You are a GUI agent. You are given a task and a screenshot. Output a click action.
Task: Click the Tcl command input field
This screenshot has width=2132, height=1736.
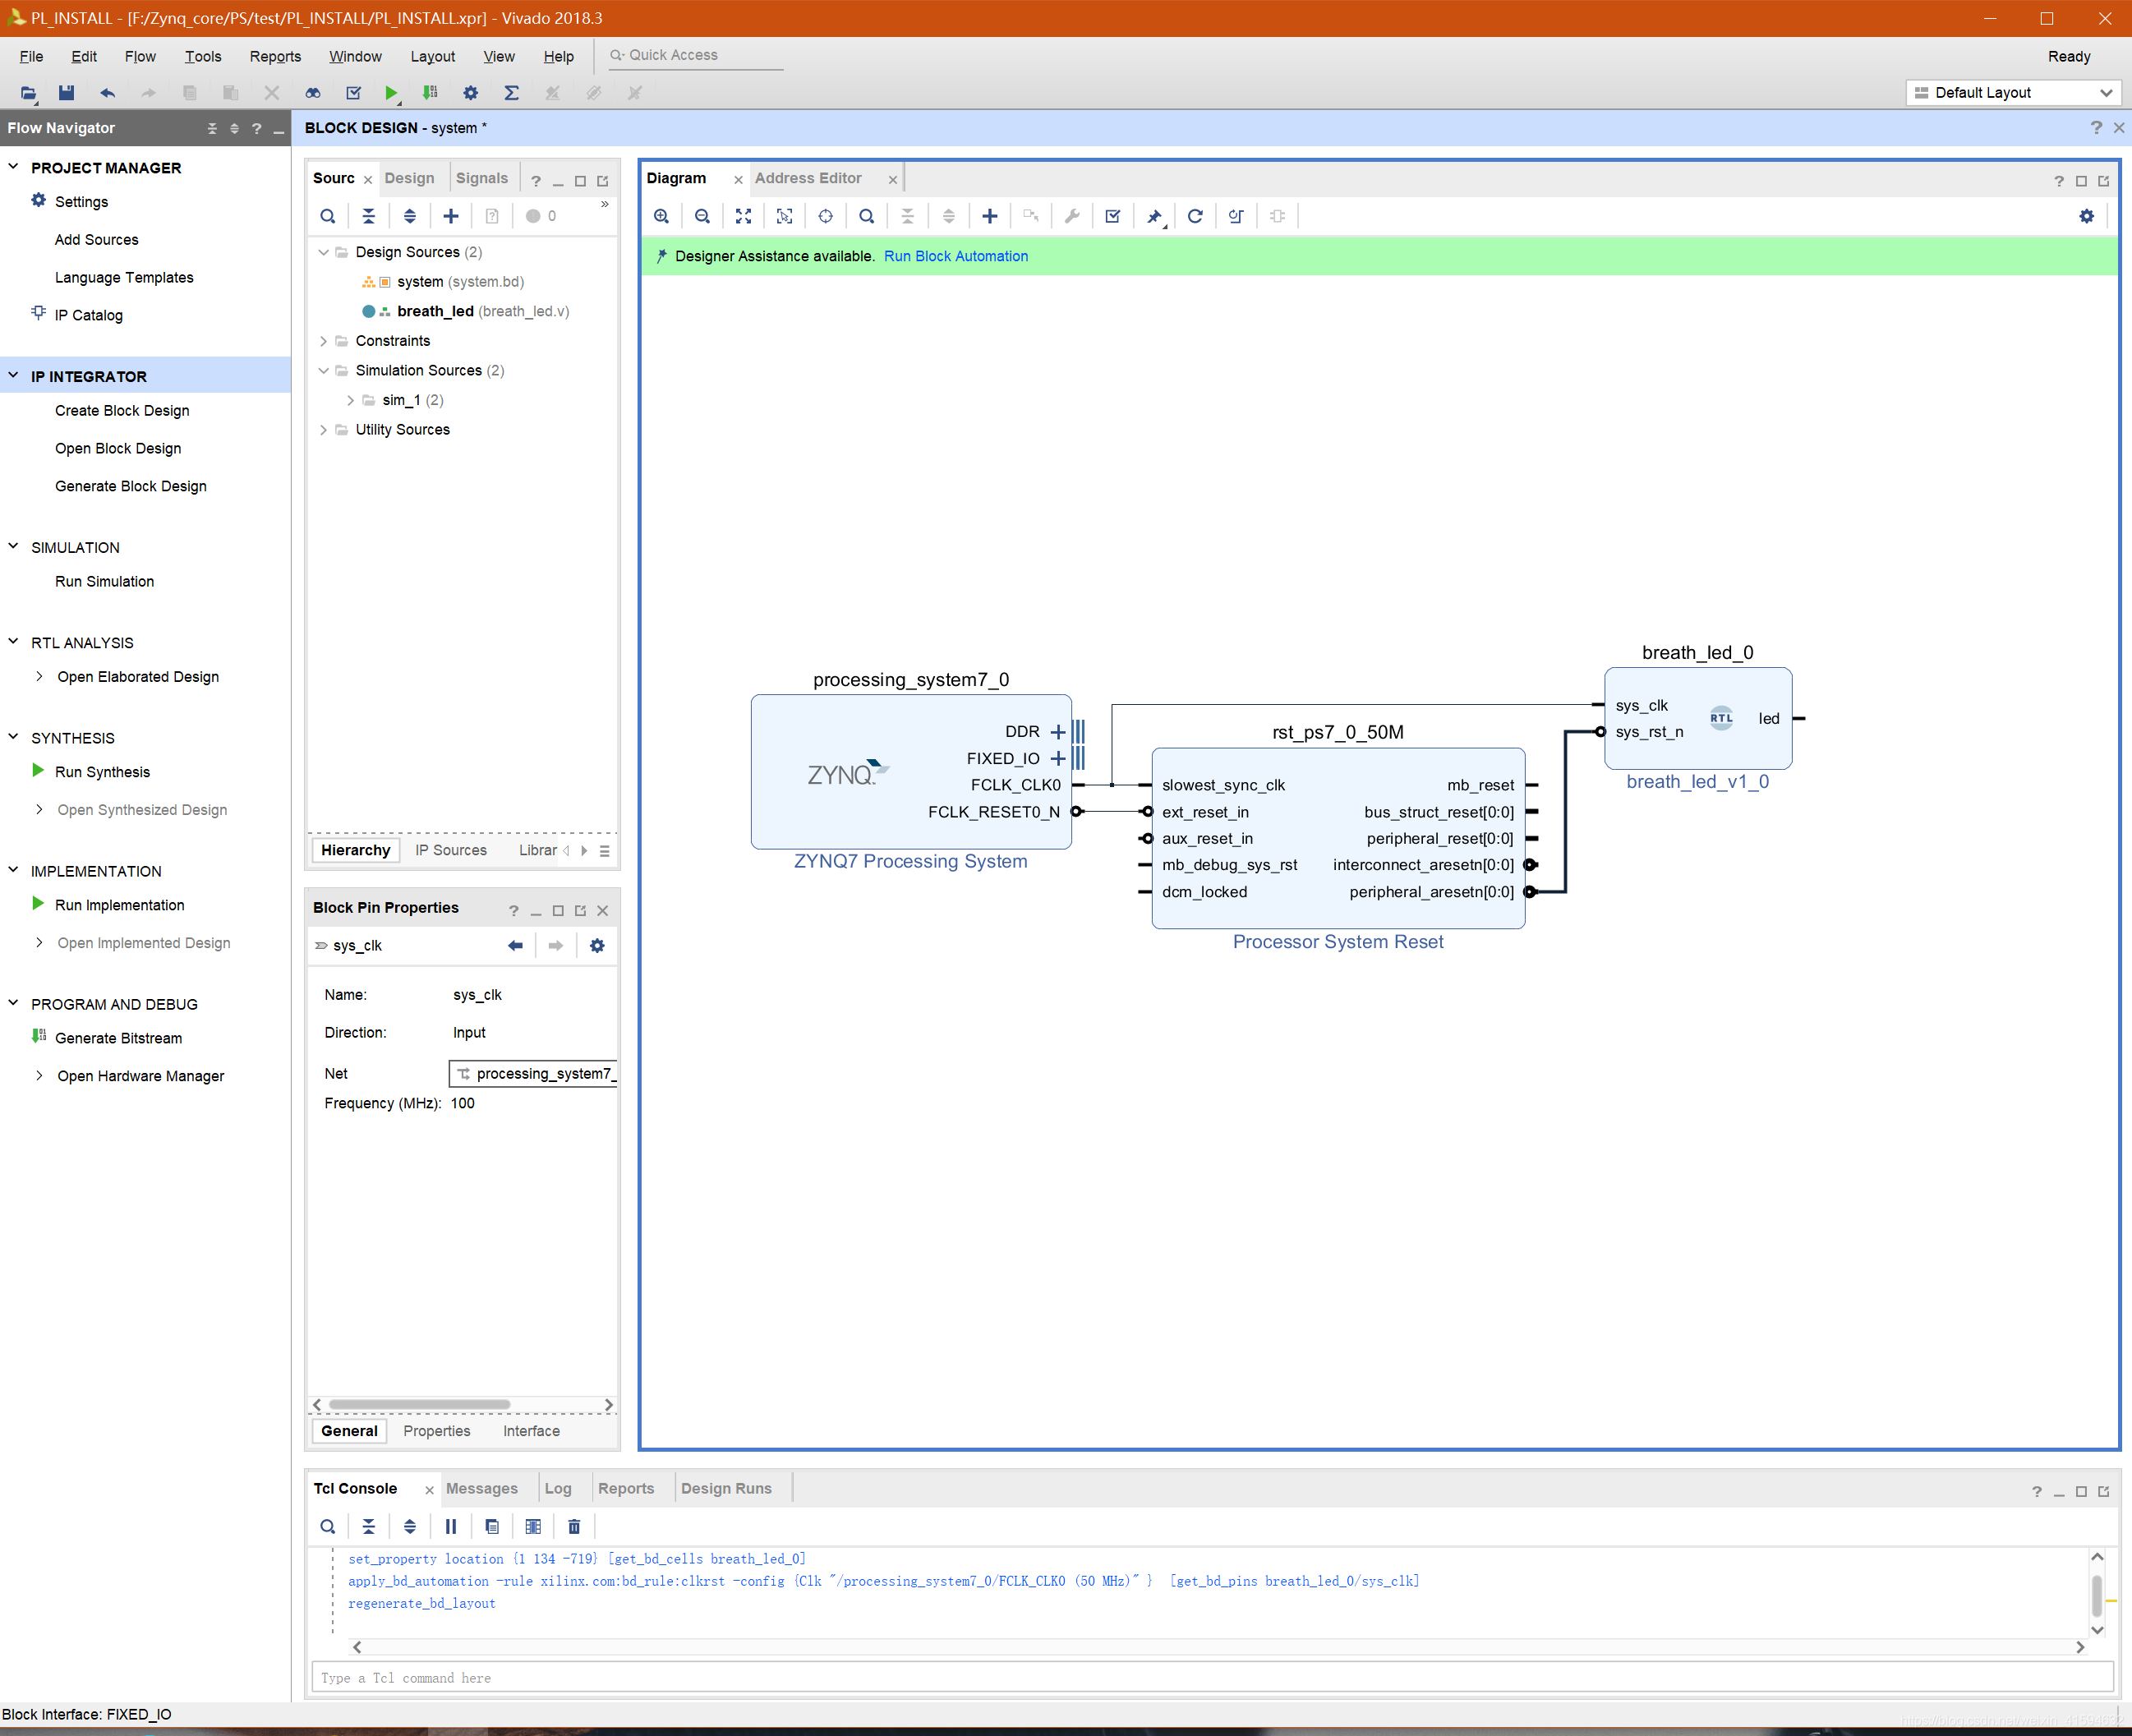coord(1210,1678)
